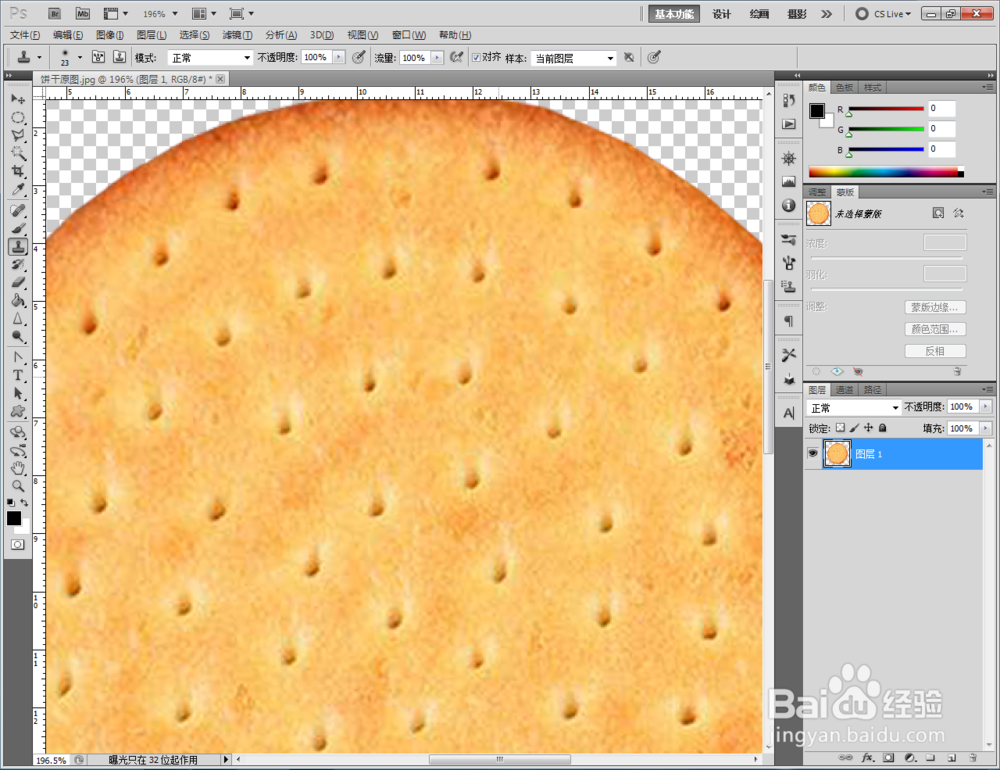Open the Info panel icon
This screenshot has height=770, width=1000.
(x=789, y=205)
